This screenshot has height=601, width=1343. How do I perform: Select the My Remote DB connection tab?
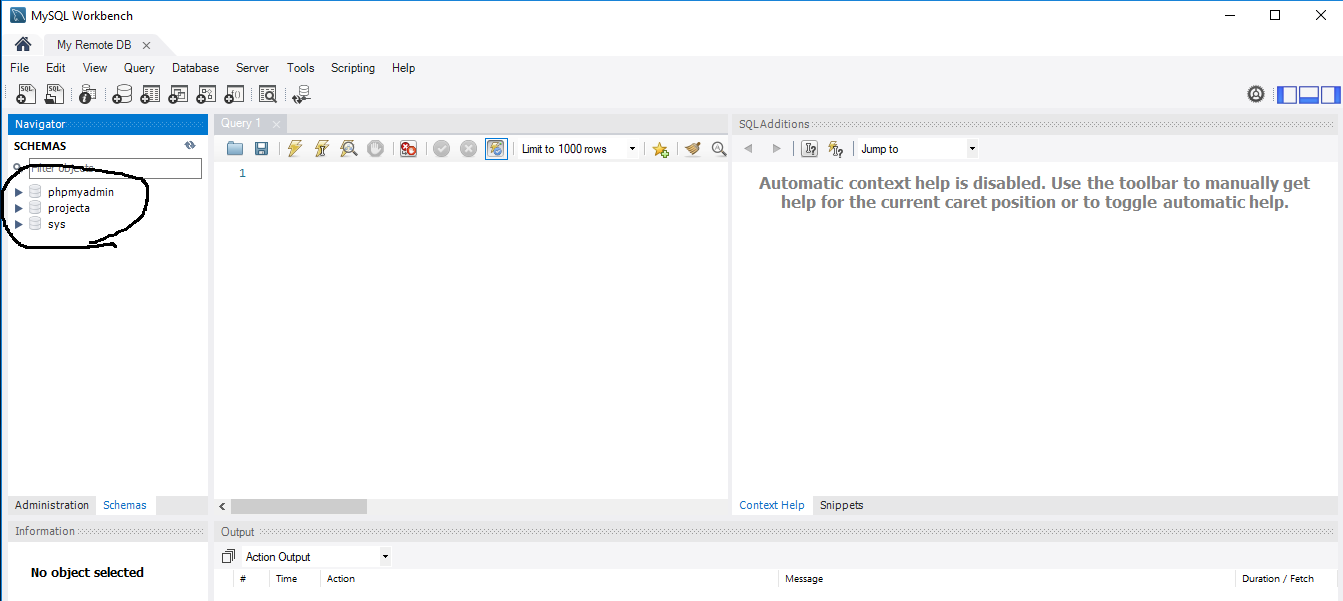click(93, 45)
